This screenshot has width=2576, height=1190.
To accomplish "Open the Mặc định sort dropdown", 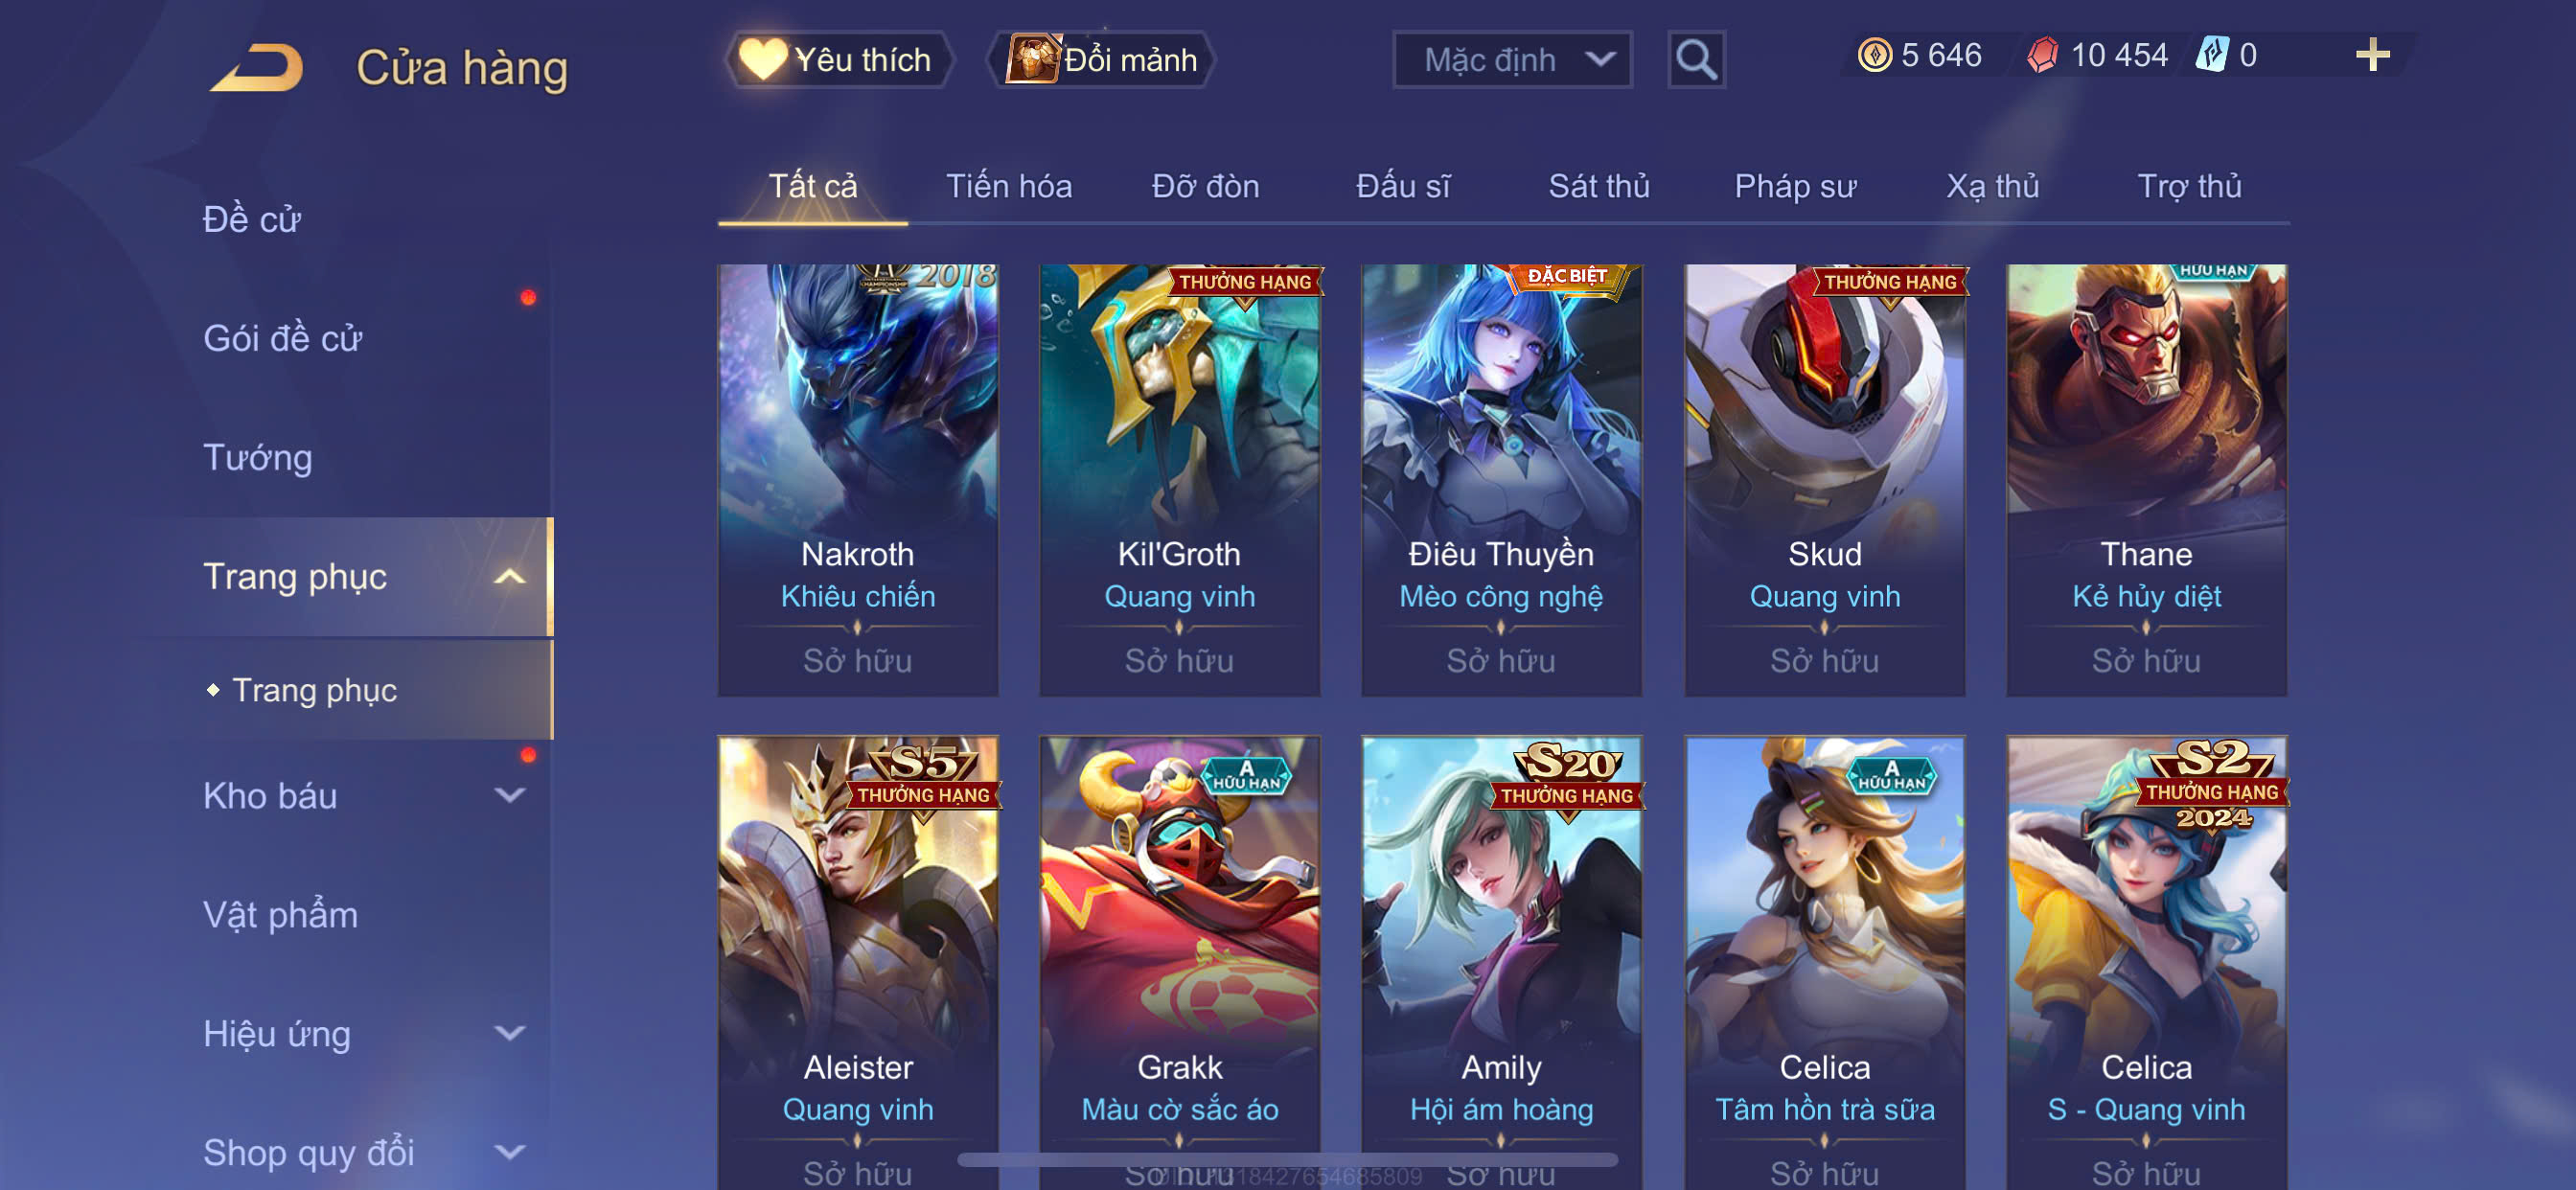I will click(1512, 60).
